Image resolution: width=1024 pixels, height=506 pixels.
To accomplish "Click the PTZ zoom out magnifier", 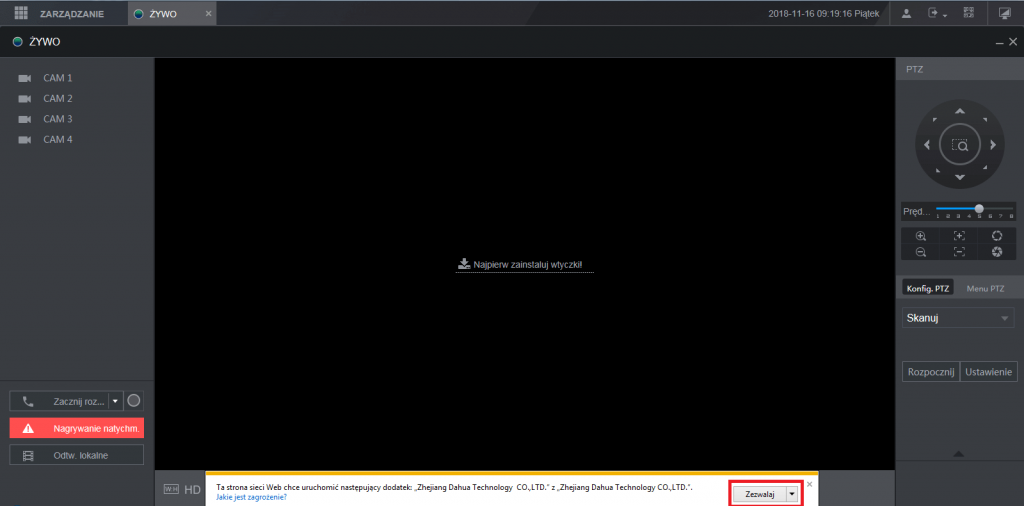I will pyautogui.click(x=921, y=253).
